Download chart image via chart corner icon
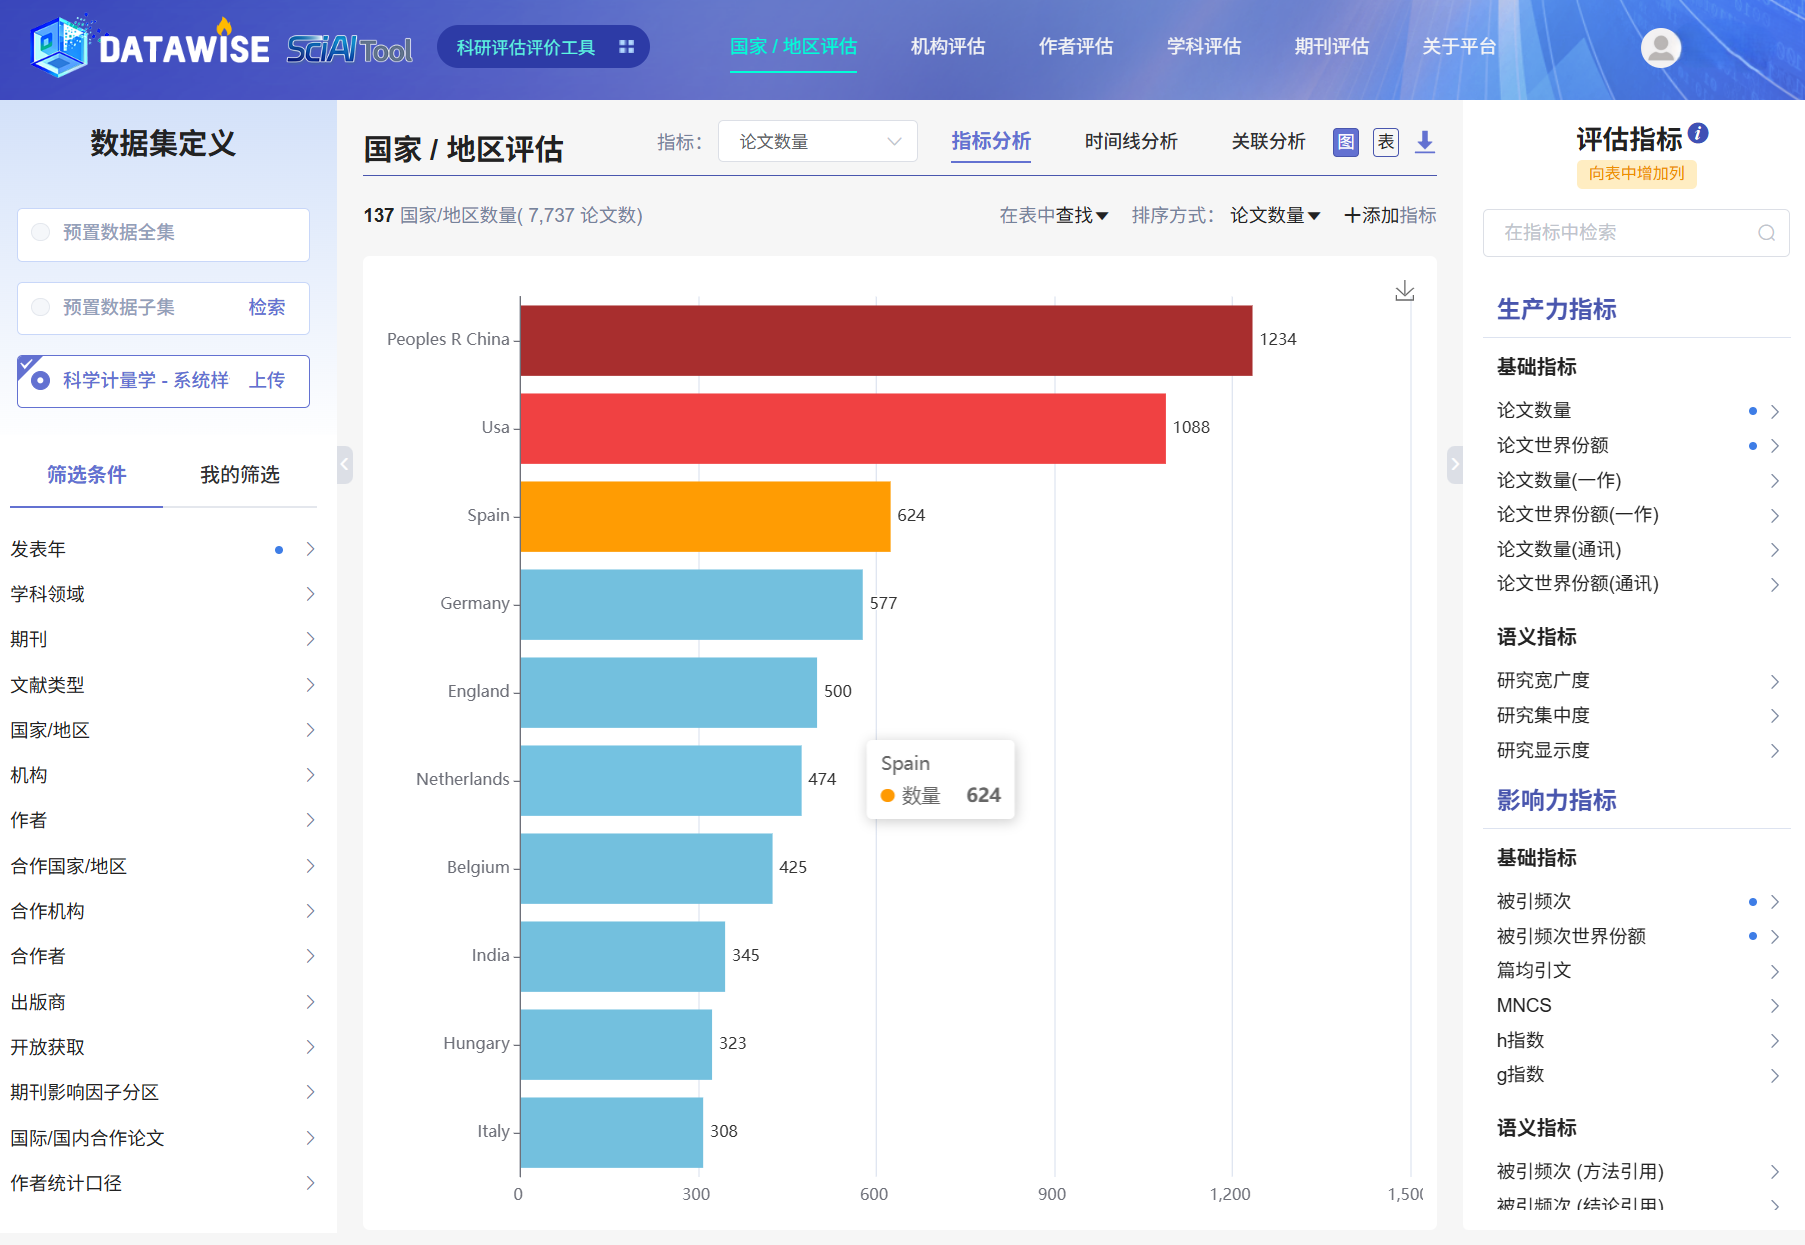Viewport: 1805px width, 1245px height. pyautogui.click(x=1404, y=291)
